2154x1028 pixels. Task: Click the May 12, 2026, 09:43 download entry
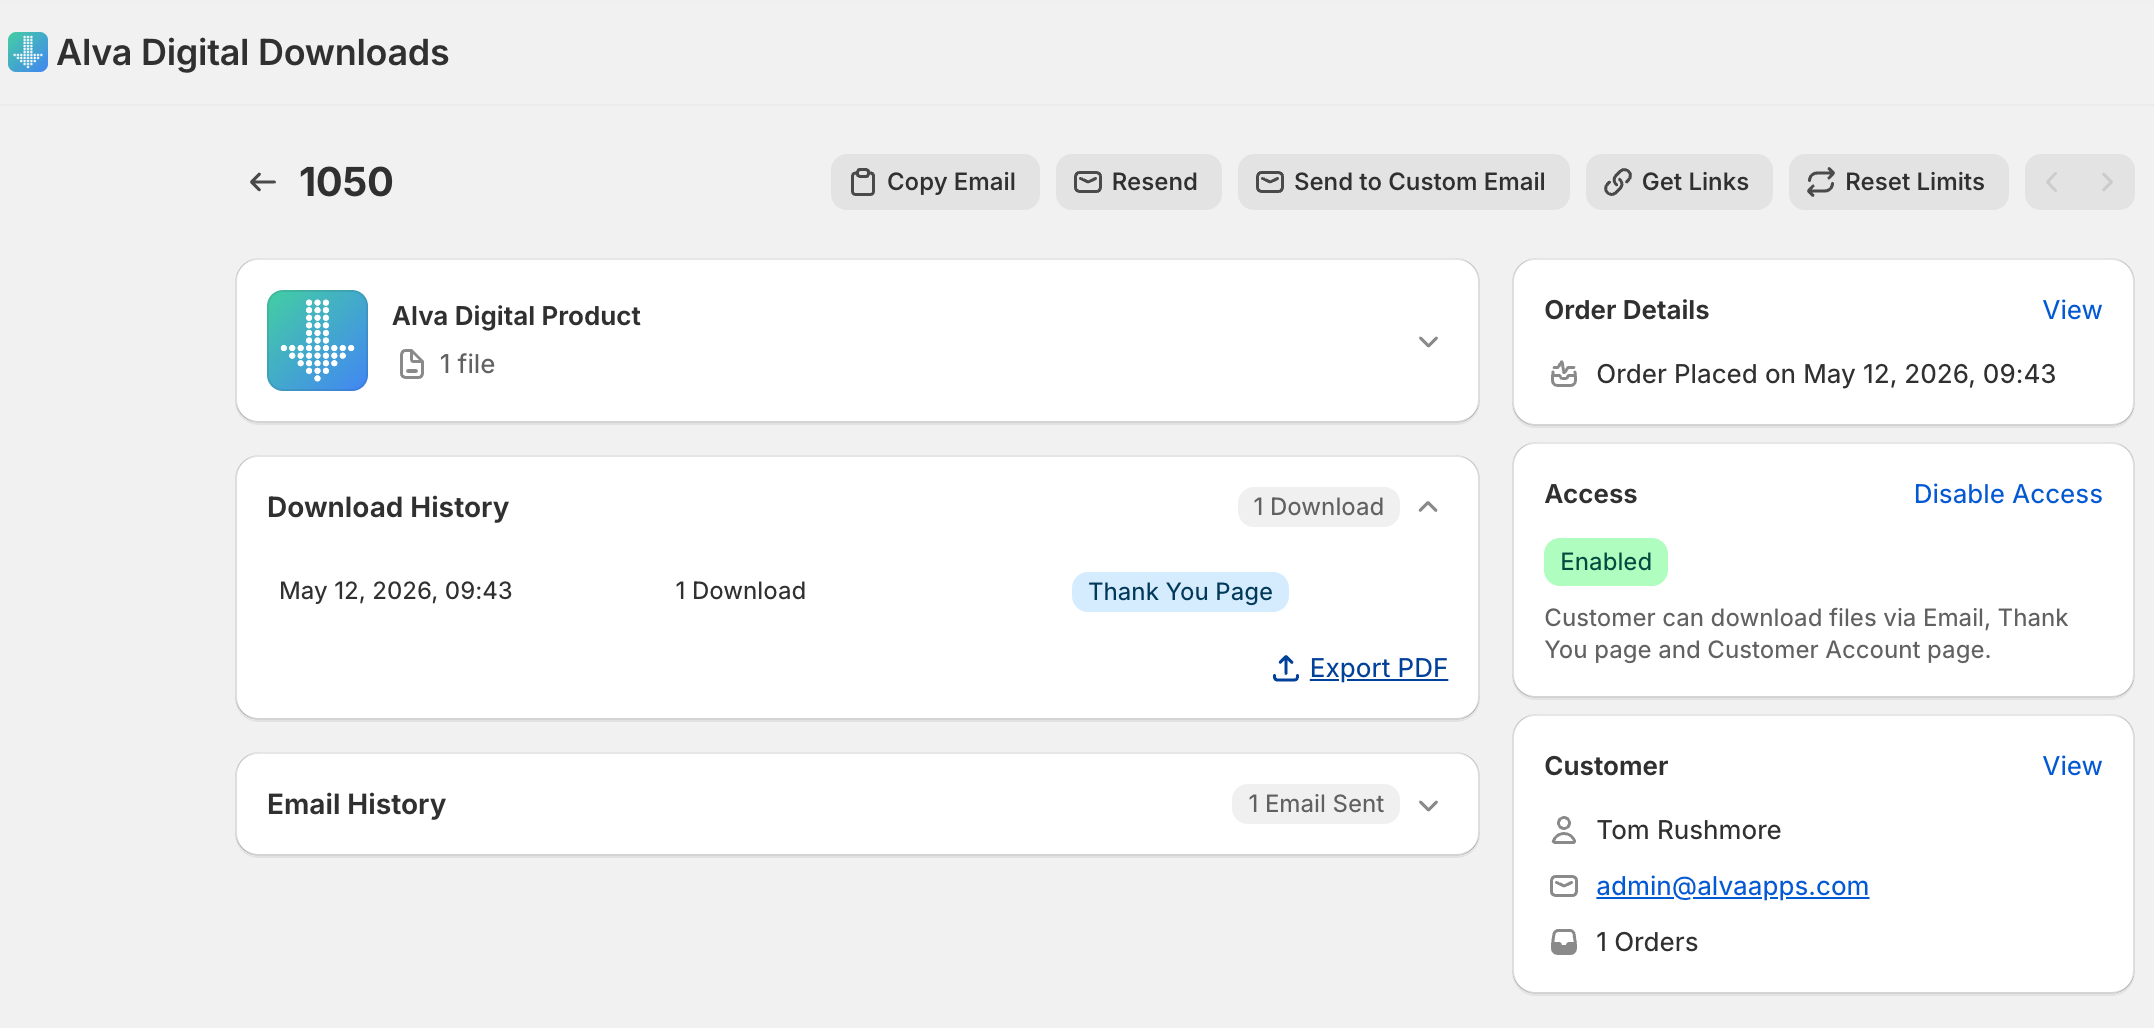[x=395, y=591]
